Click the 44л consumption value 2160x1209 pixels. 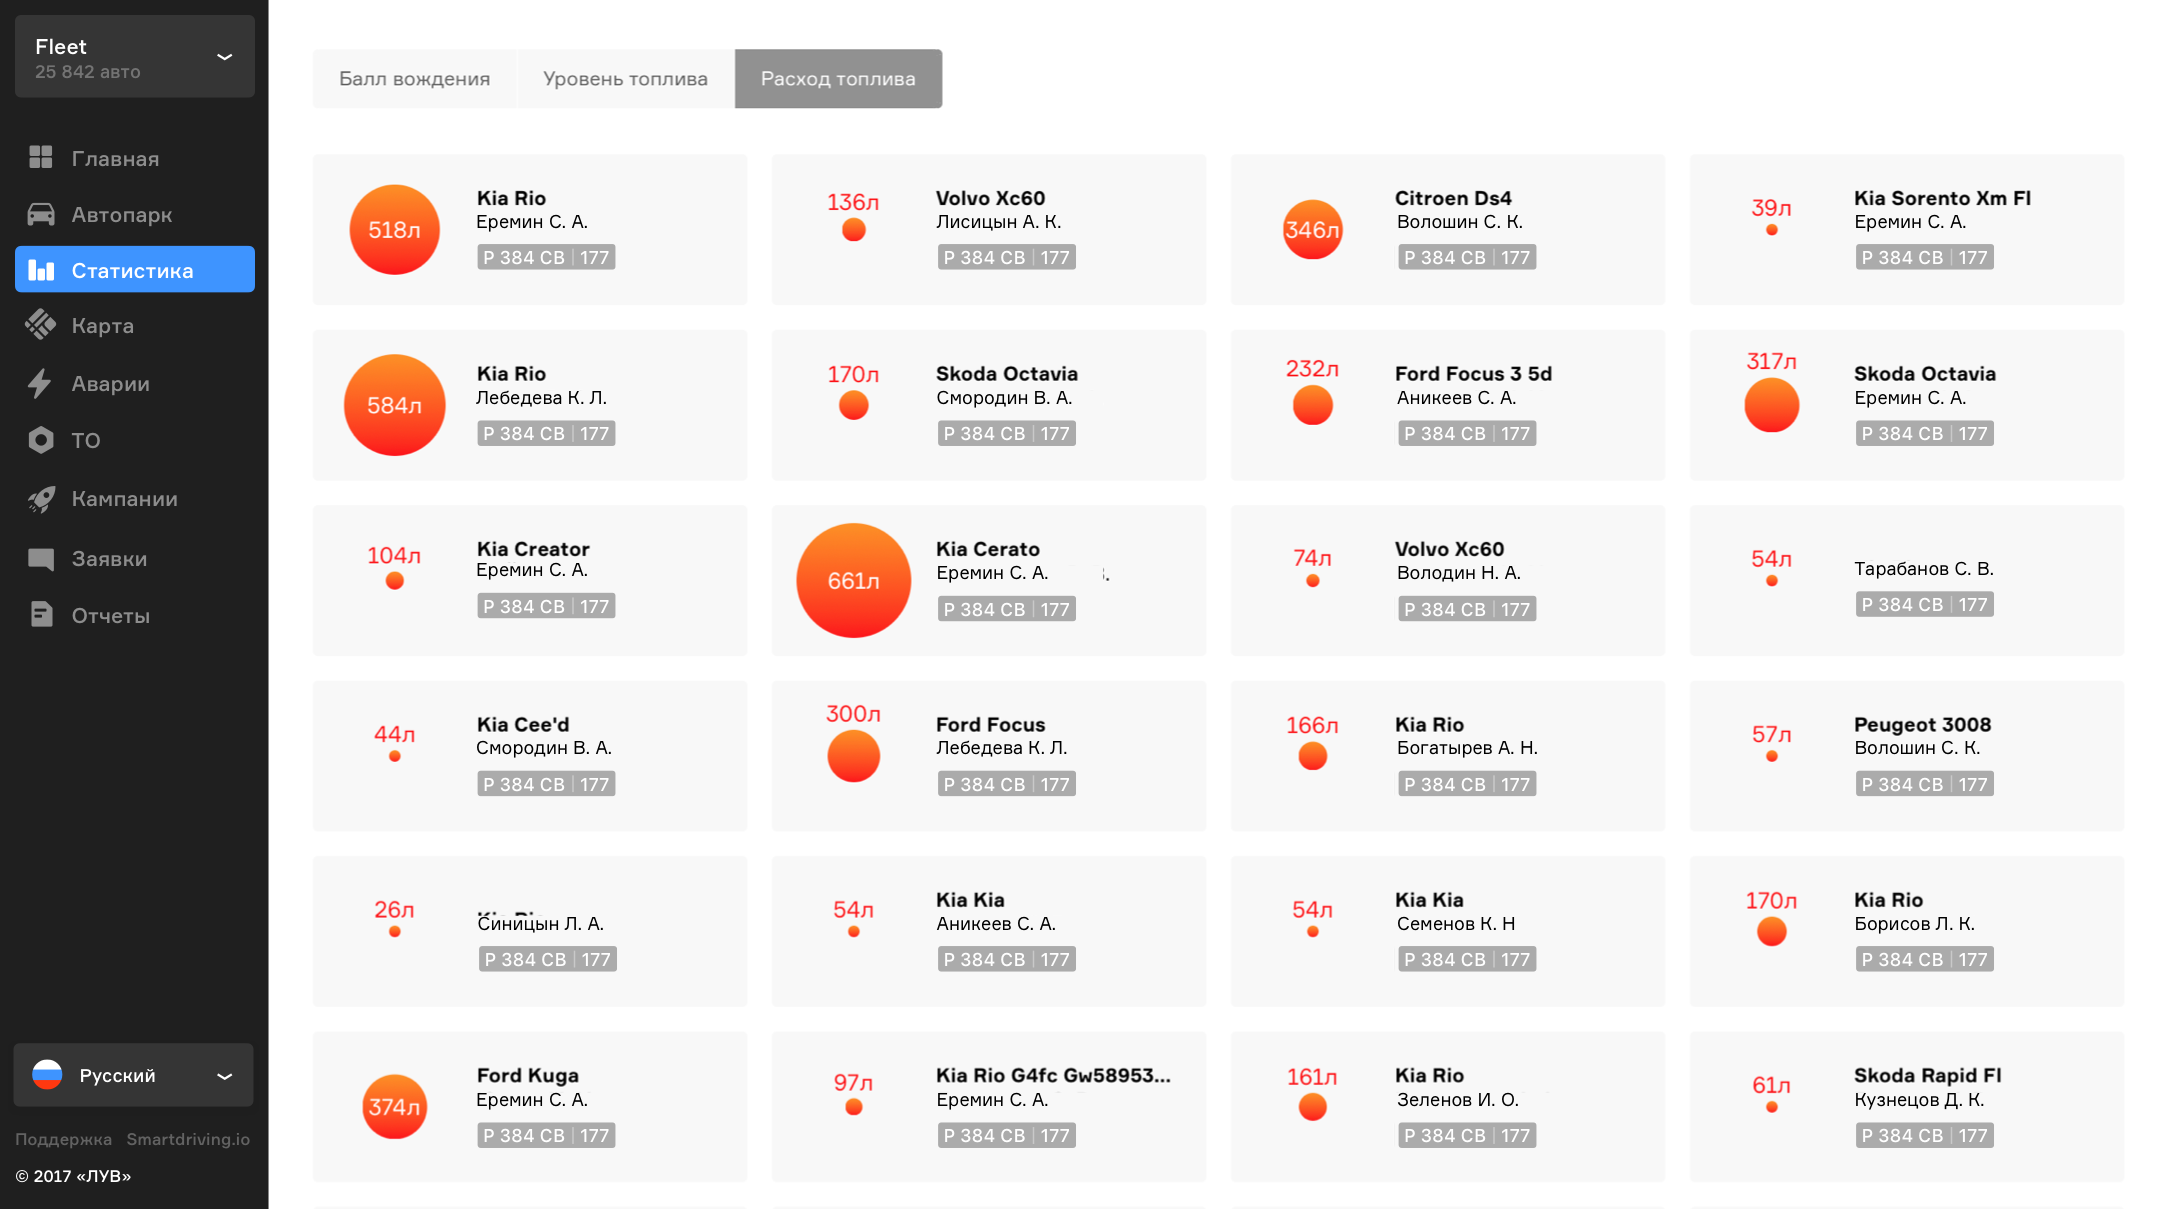394,734
